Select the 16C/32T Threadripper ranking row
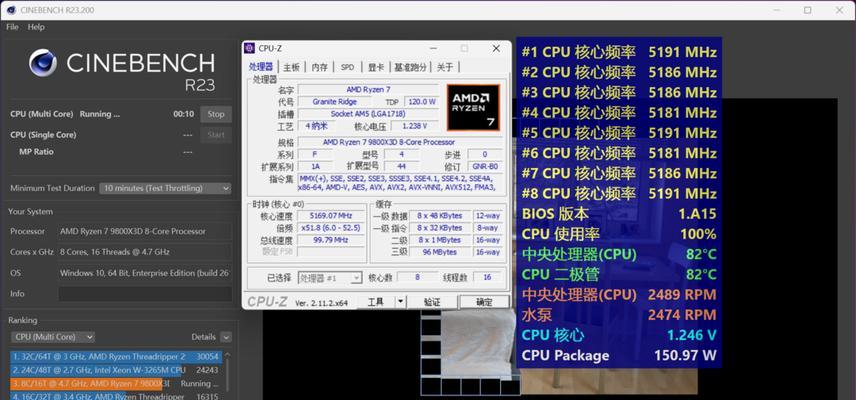The height and width of the screenshot is (400, 856). (116, 397)
